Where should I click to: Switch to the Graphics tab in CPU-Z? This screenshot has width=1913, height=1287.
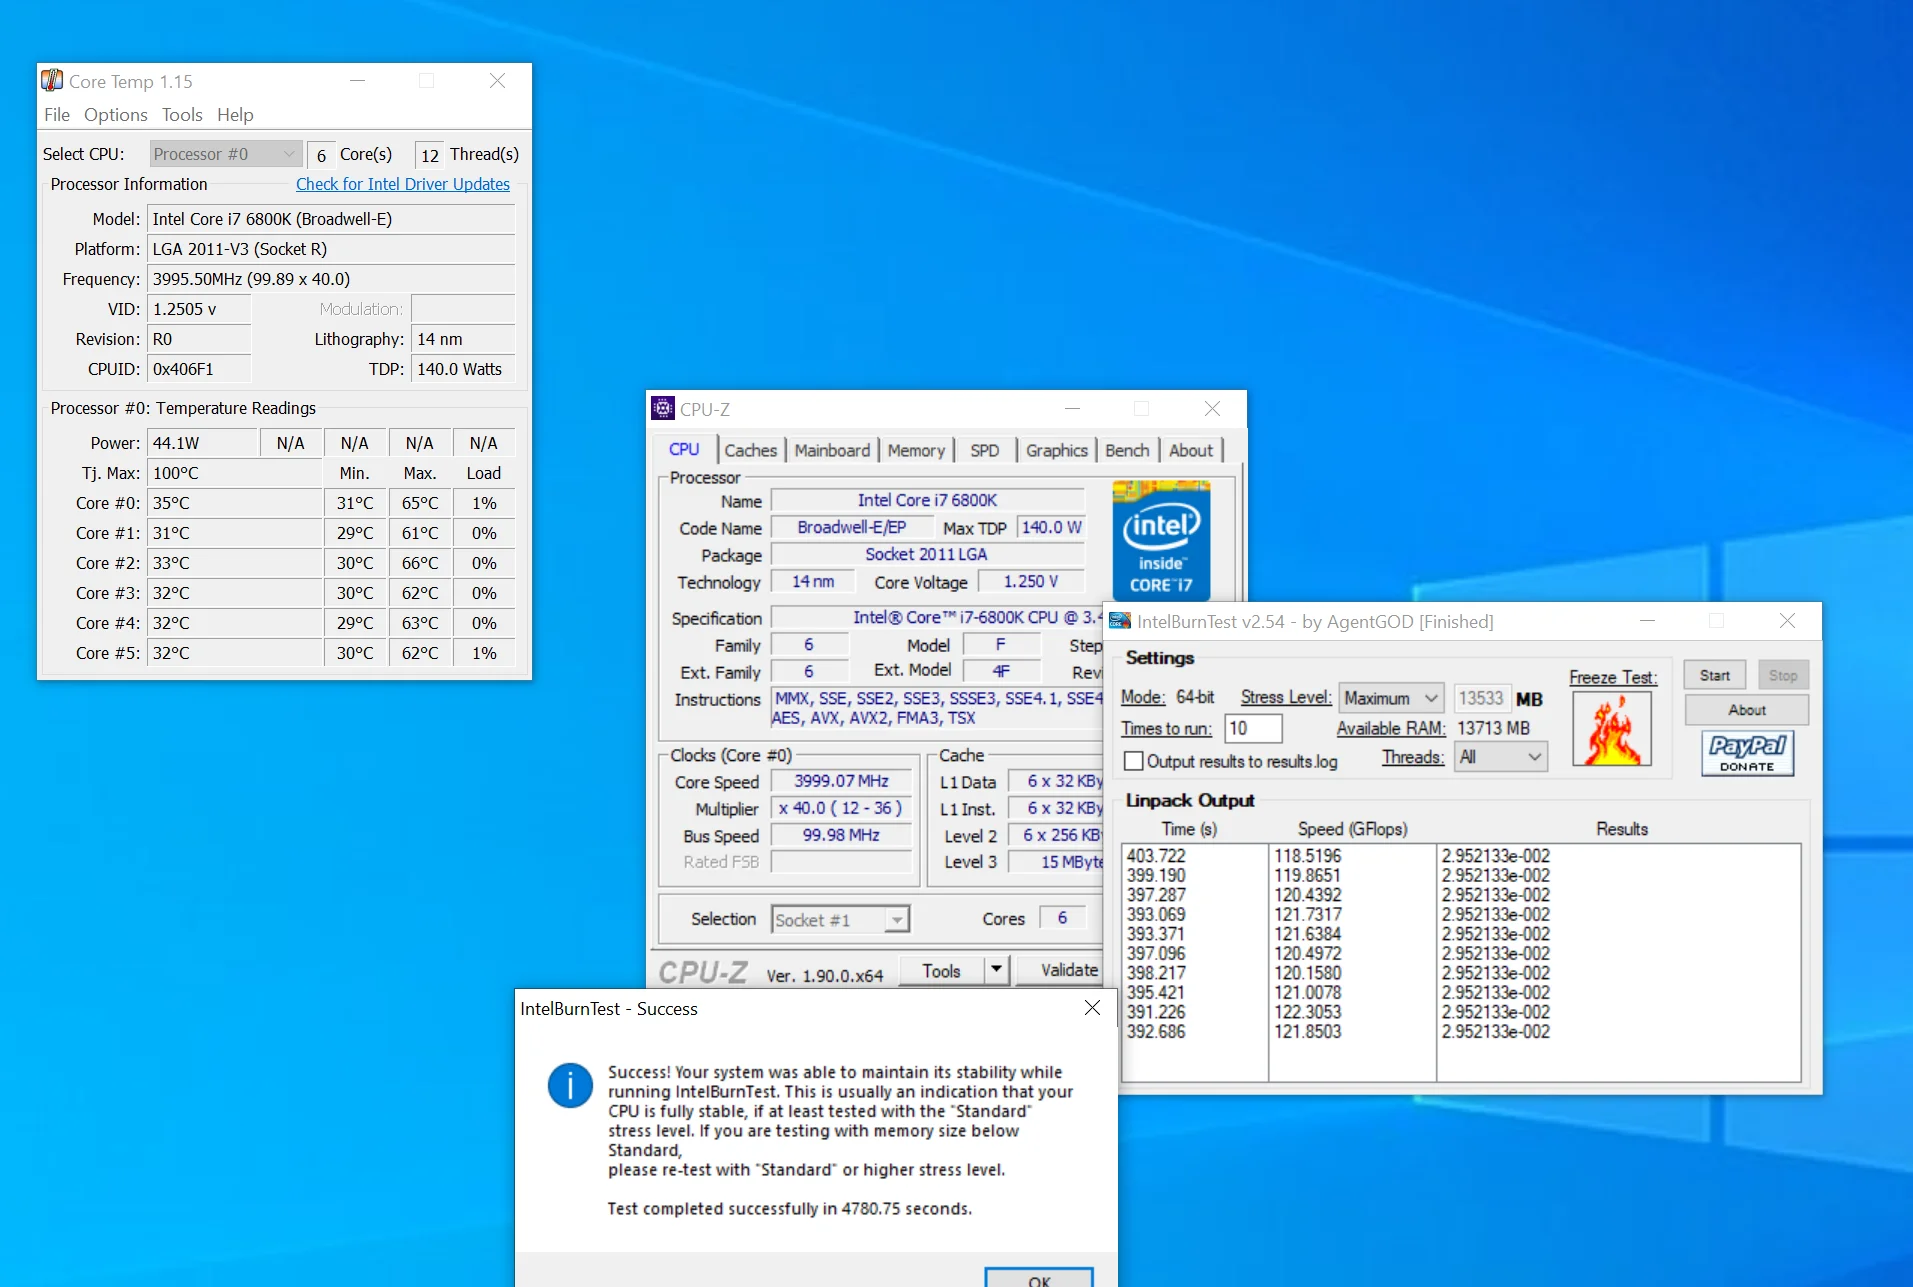click(1056, 450)
